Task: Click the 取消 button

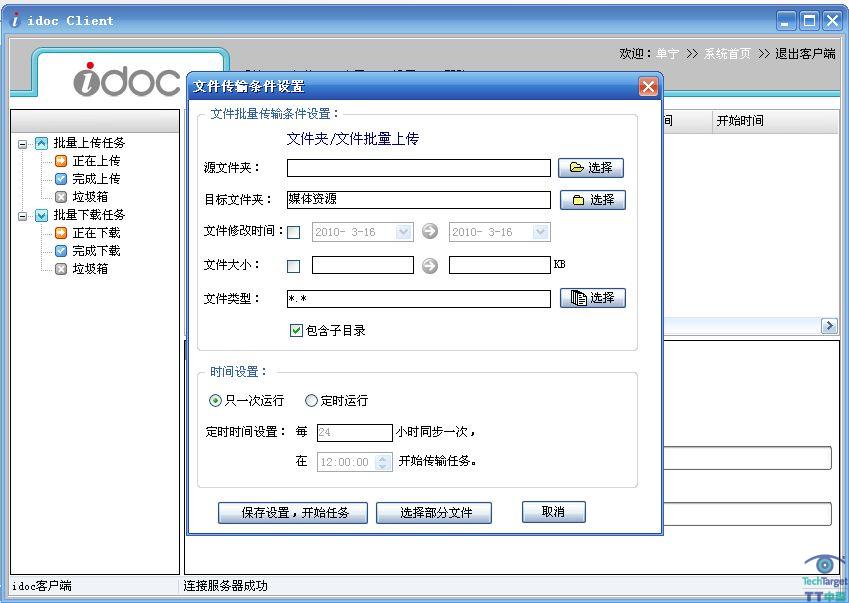Action: tap(553, 512)
